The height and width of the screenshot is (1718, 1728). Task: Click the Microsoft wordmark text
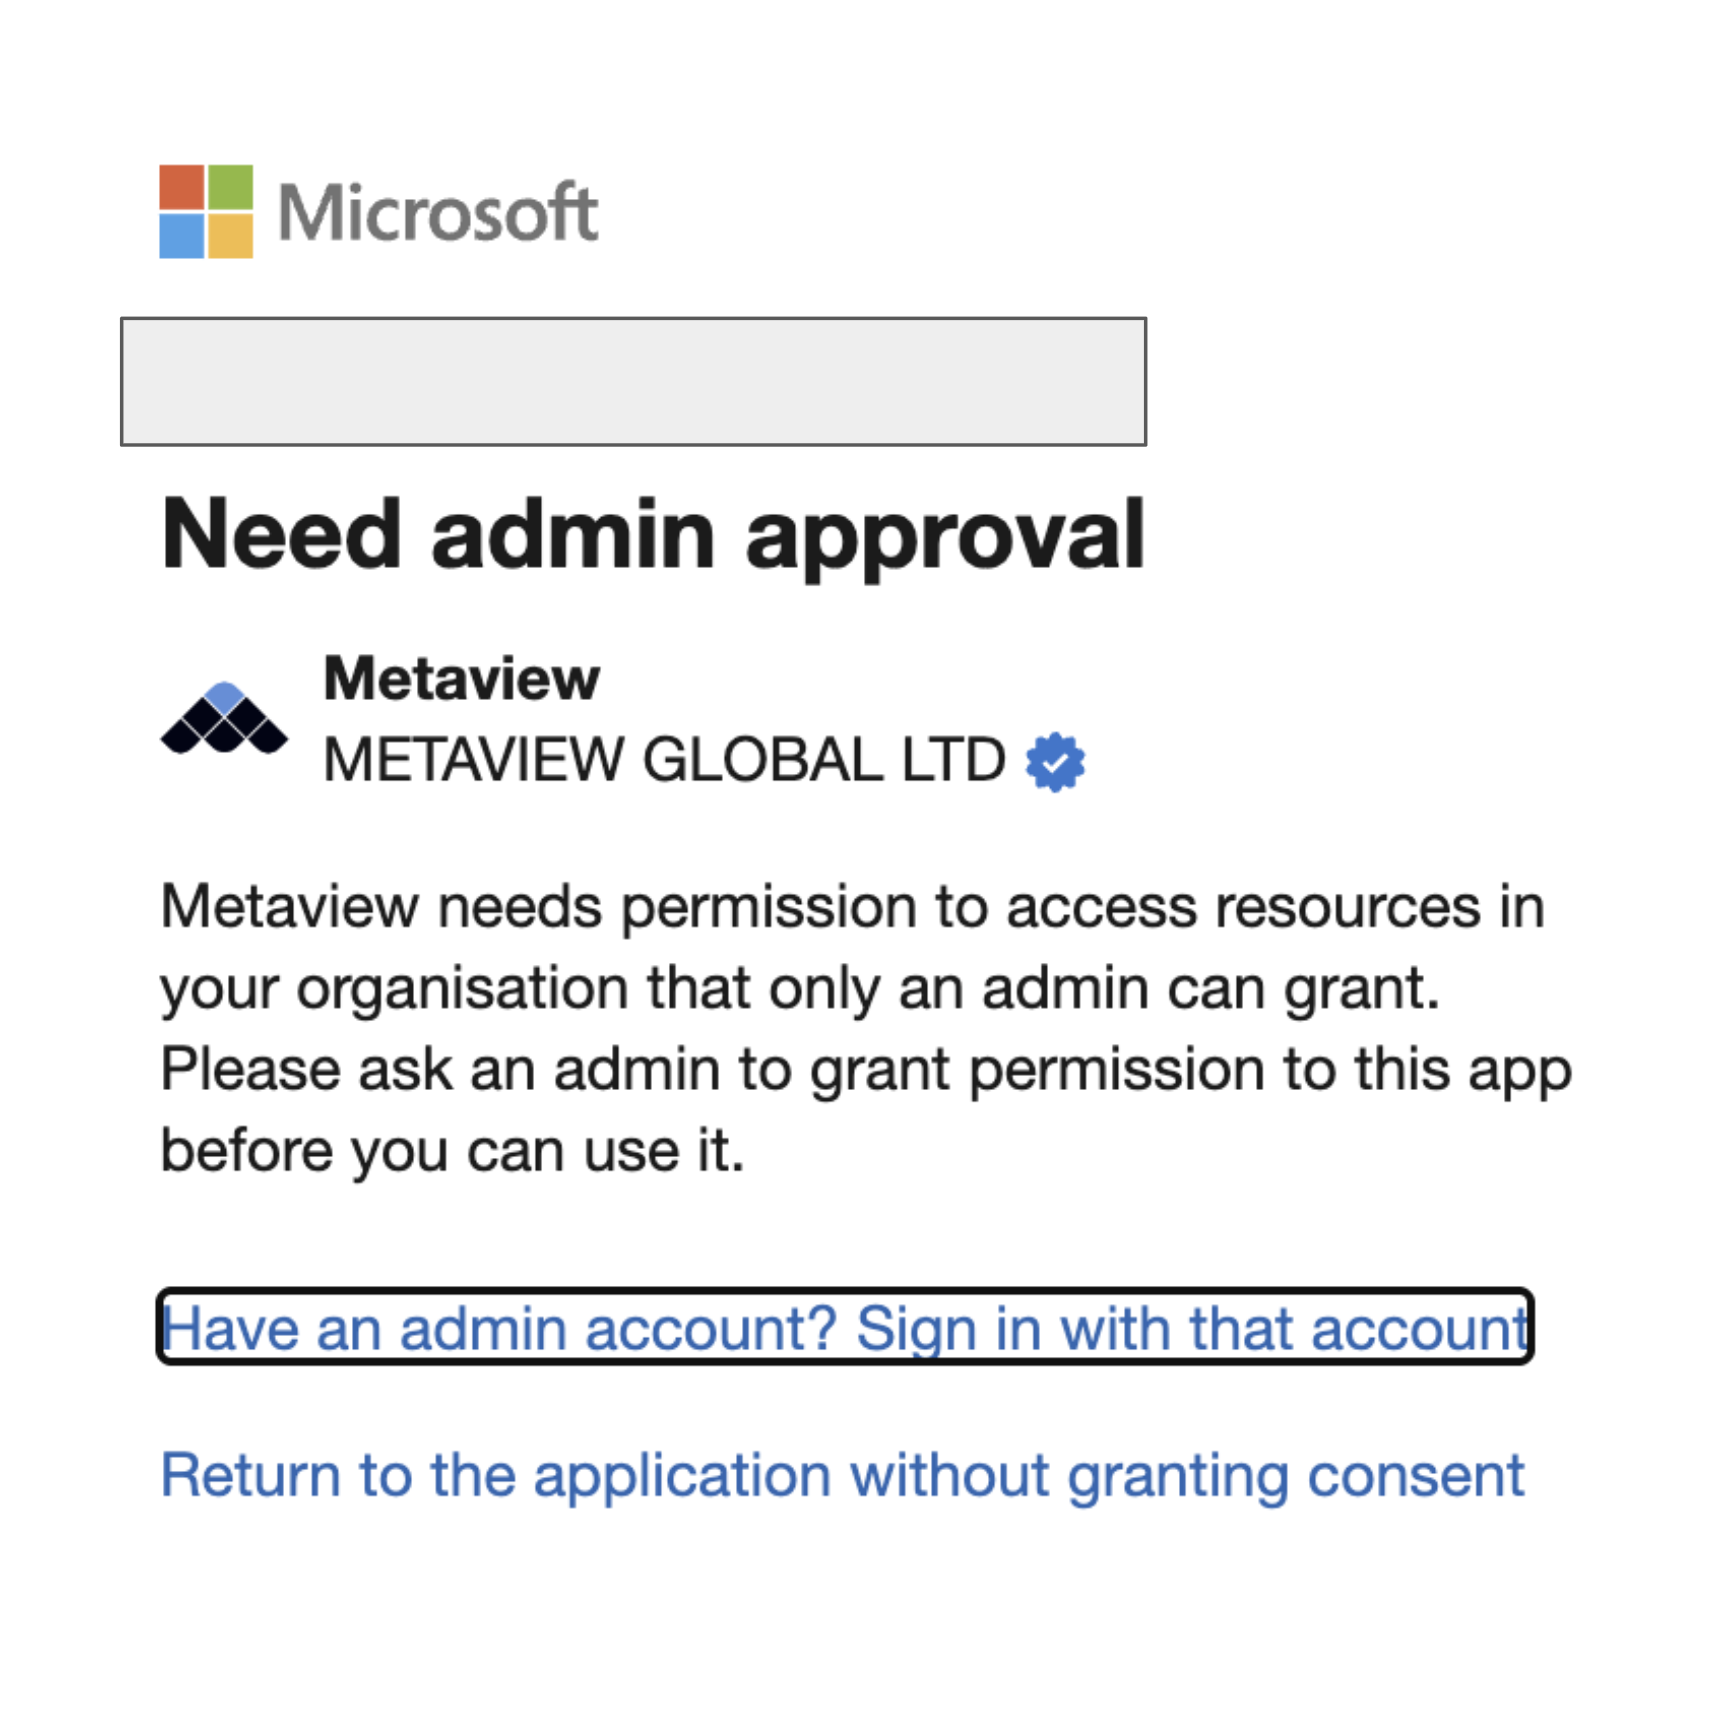point(435,210)
